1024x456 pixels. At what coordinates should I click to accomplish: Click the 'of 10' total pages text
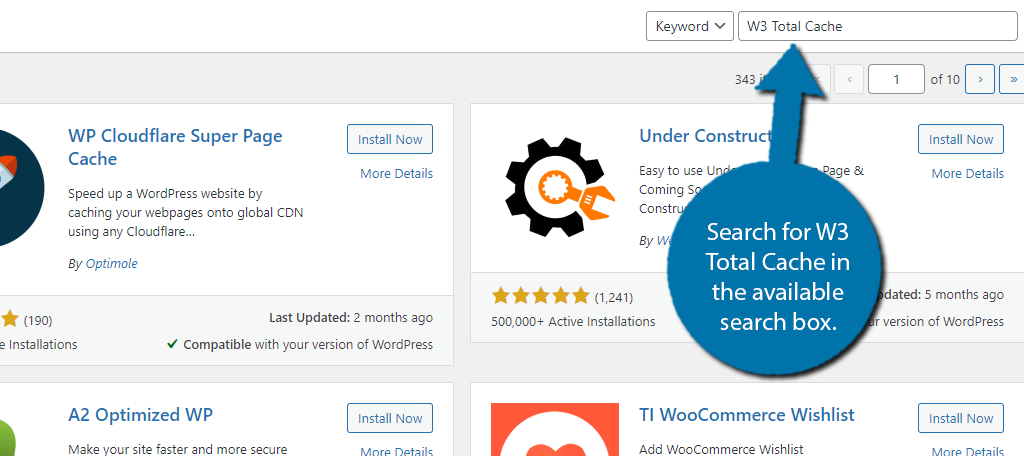pos(945,80)
